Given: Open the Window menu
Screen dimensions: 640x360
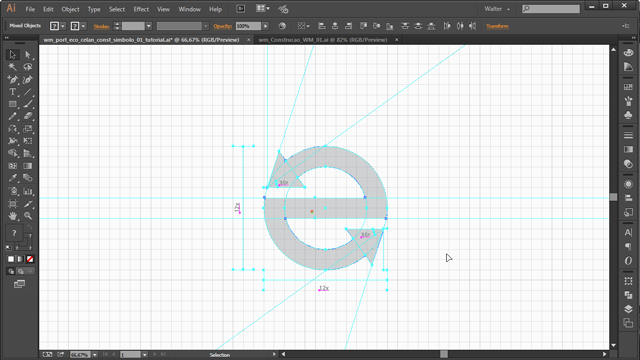Looking at the screenshot, I should pos(189,9).
